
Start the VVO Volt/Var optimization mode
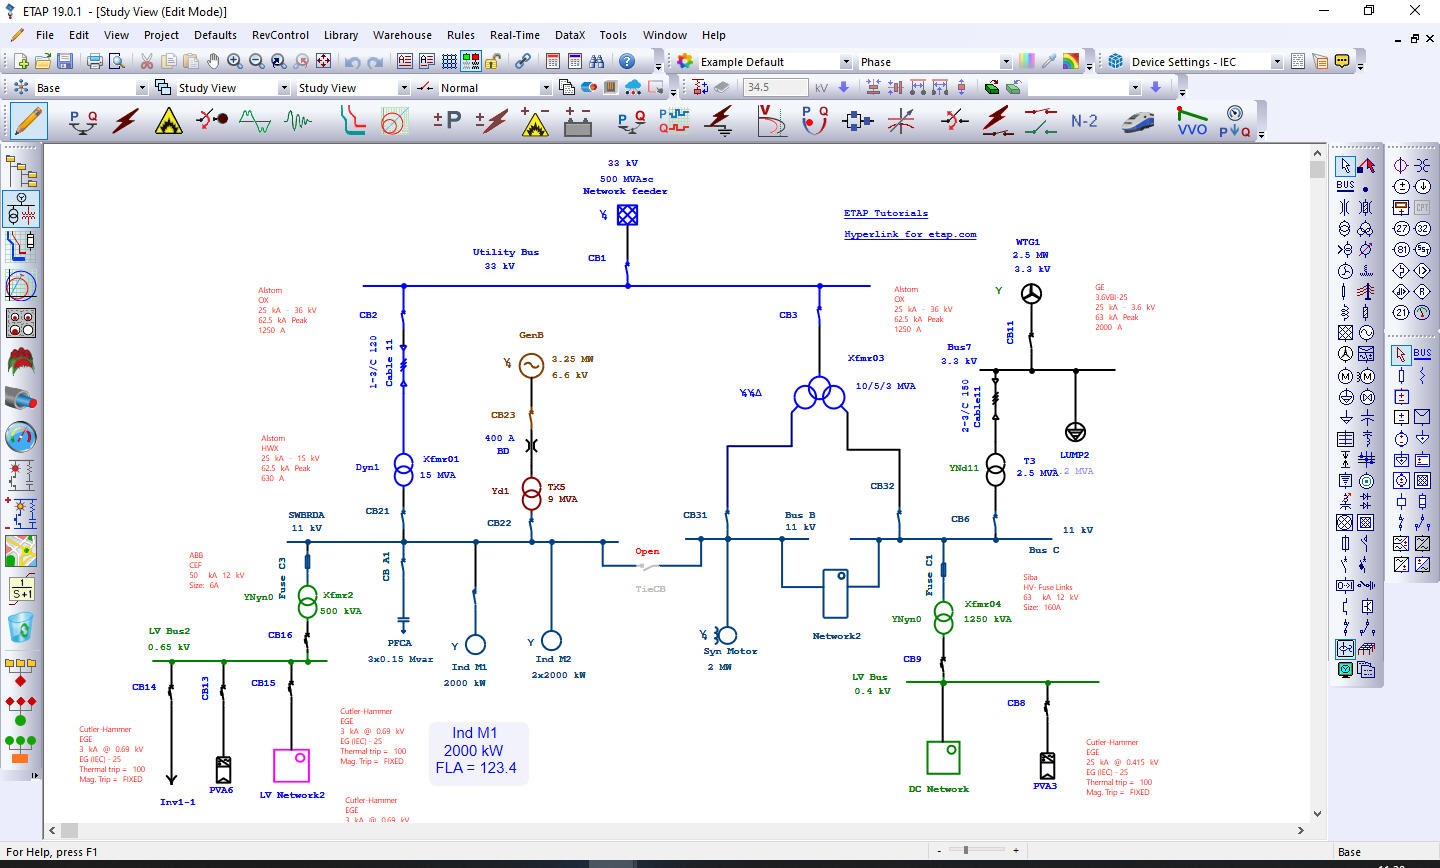coord(1192,121)
